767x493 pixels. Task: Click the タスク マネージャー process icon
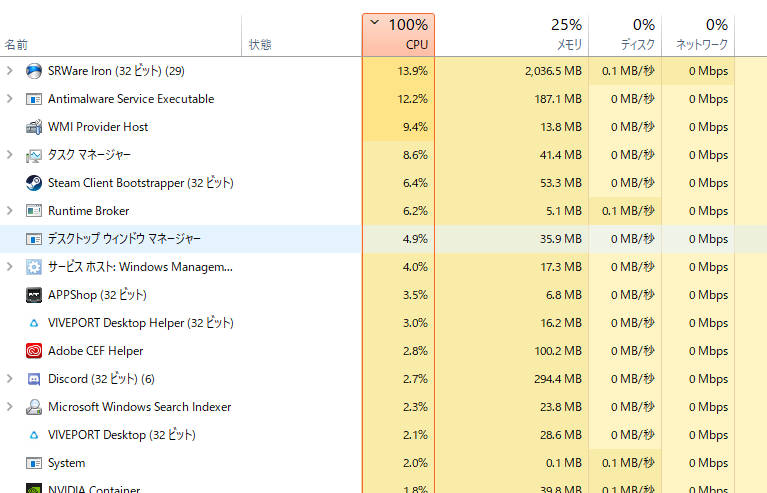34,155
